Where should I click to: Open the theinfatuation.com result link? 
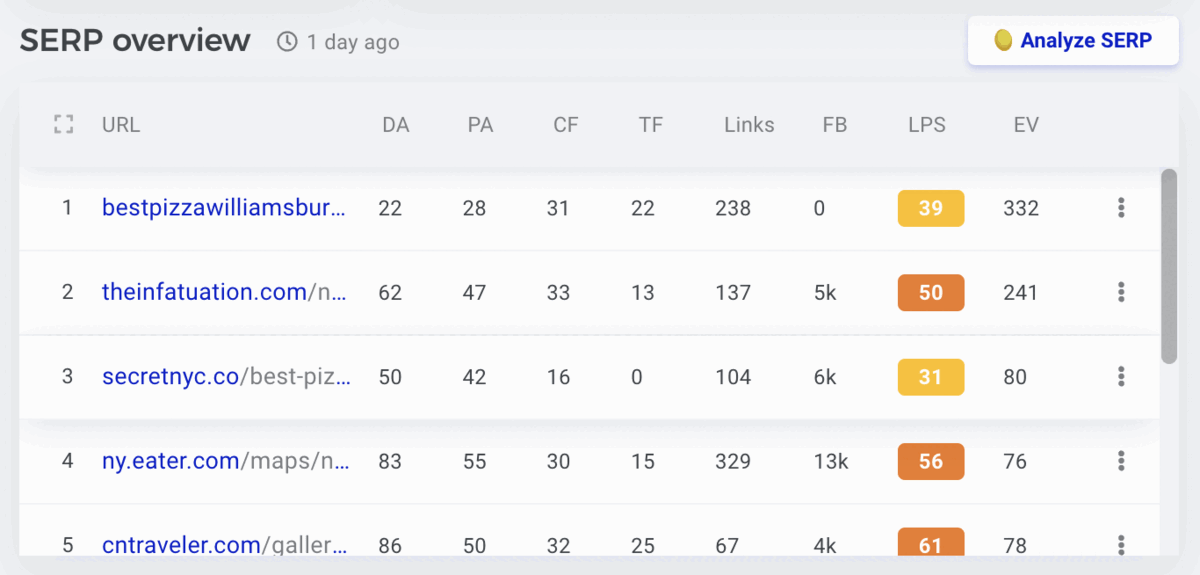pyautogui.click(x=224, y=292)
